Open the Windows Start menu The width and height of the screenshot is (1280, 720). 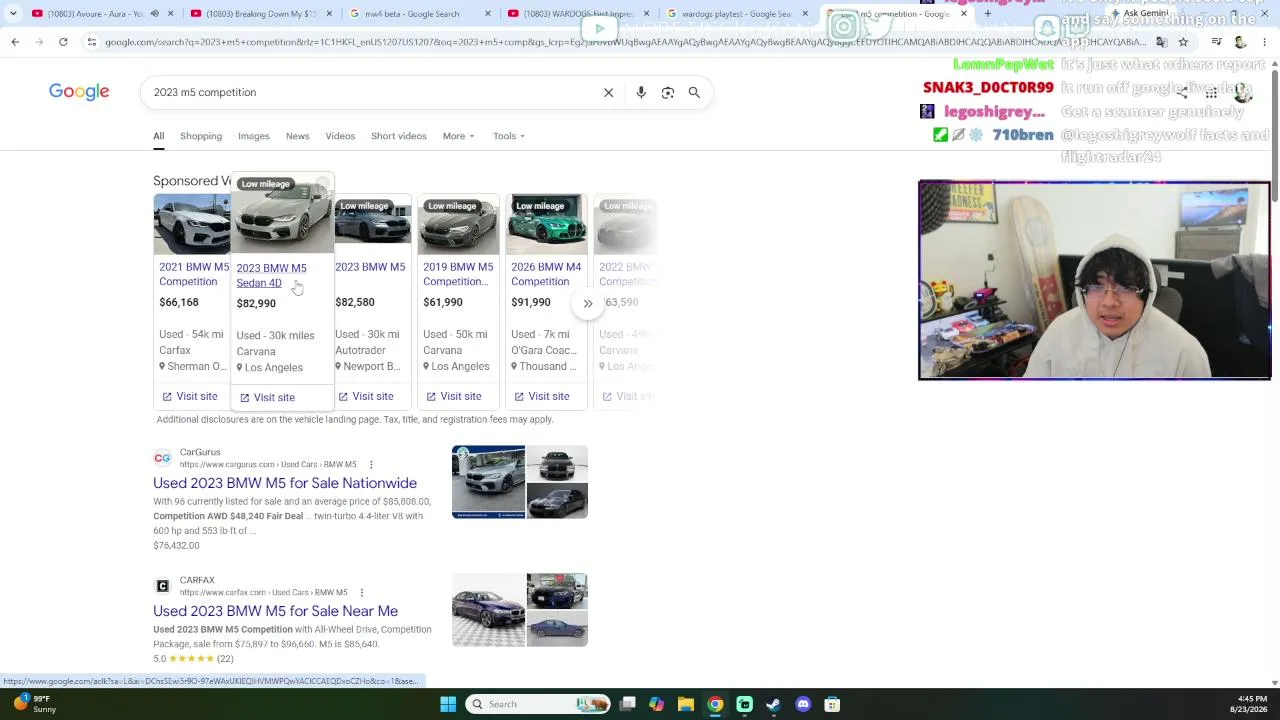coord(448,704)
